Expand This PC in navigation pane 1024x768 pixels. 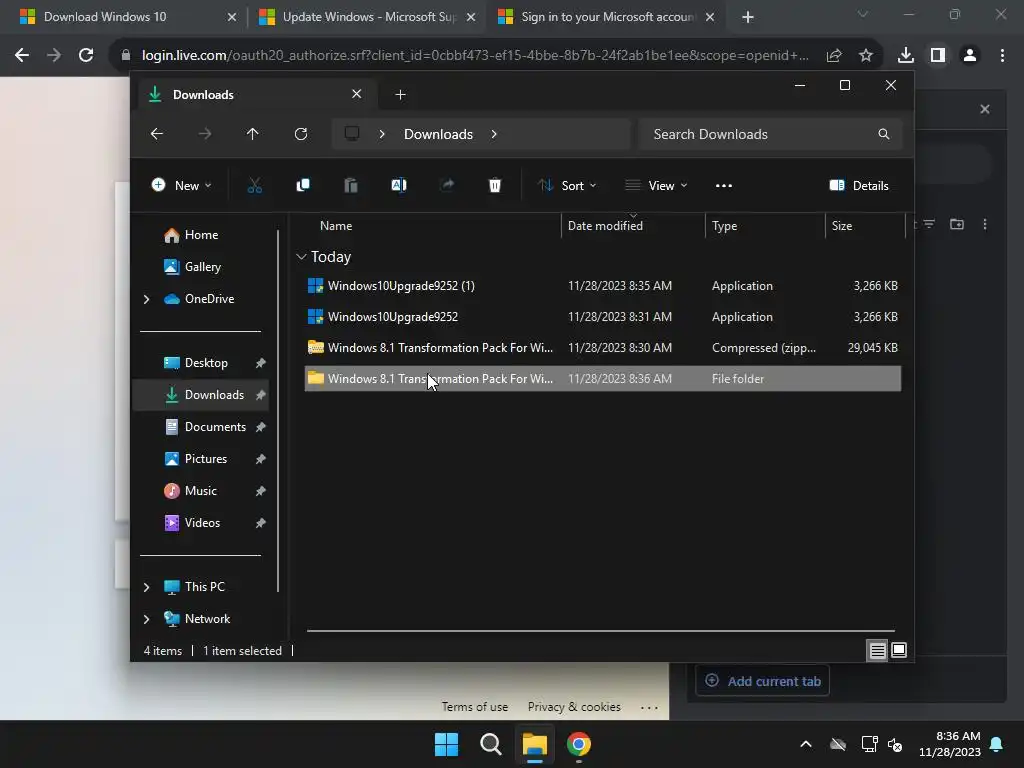pos(146,587)
